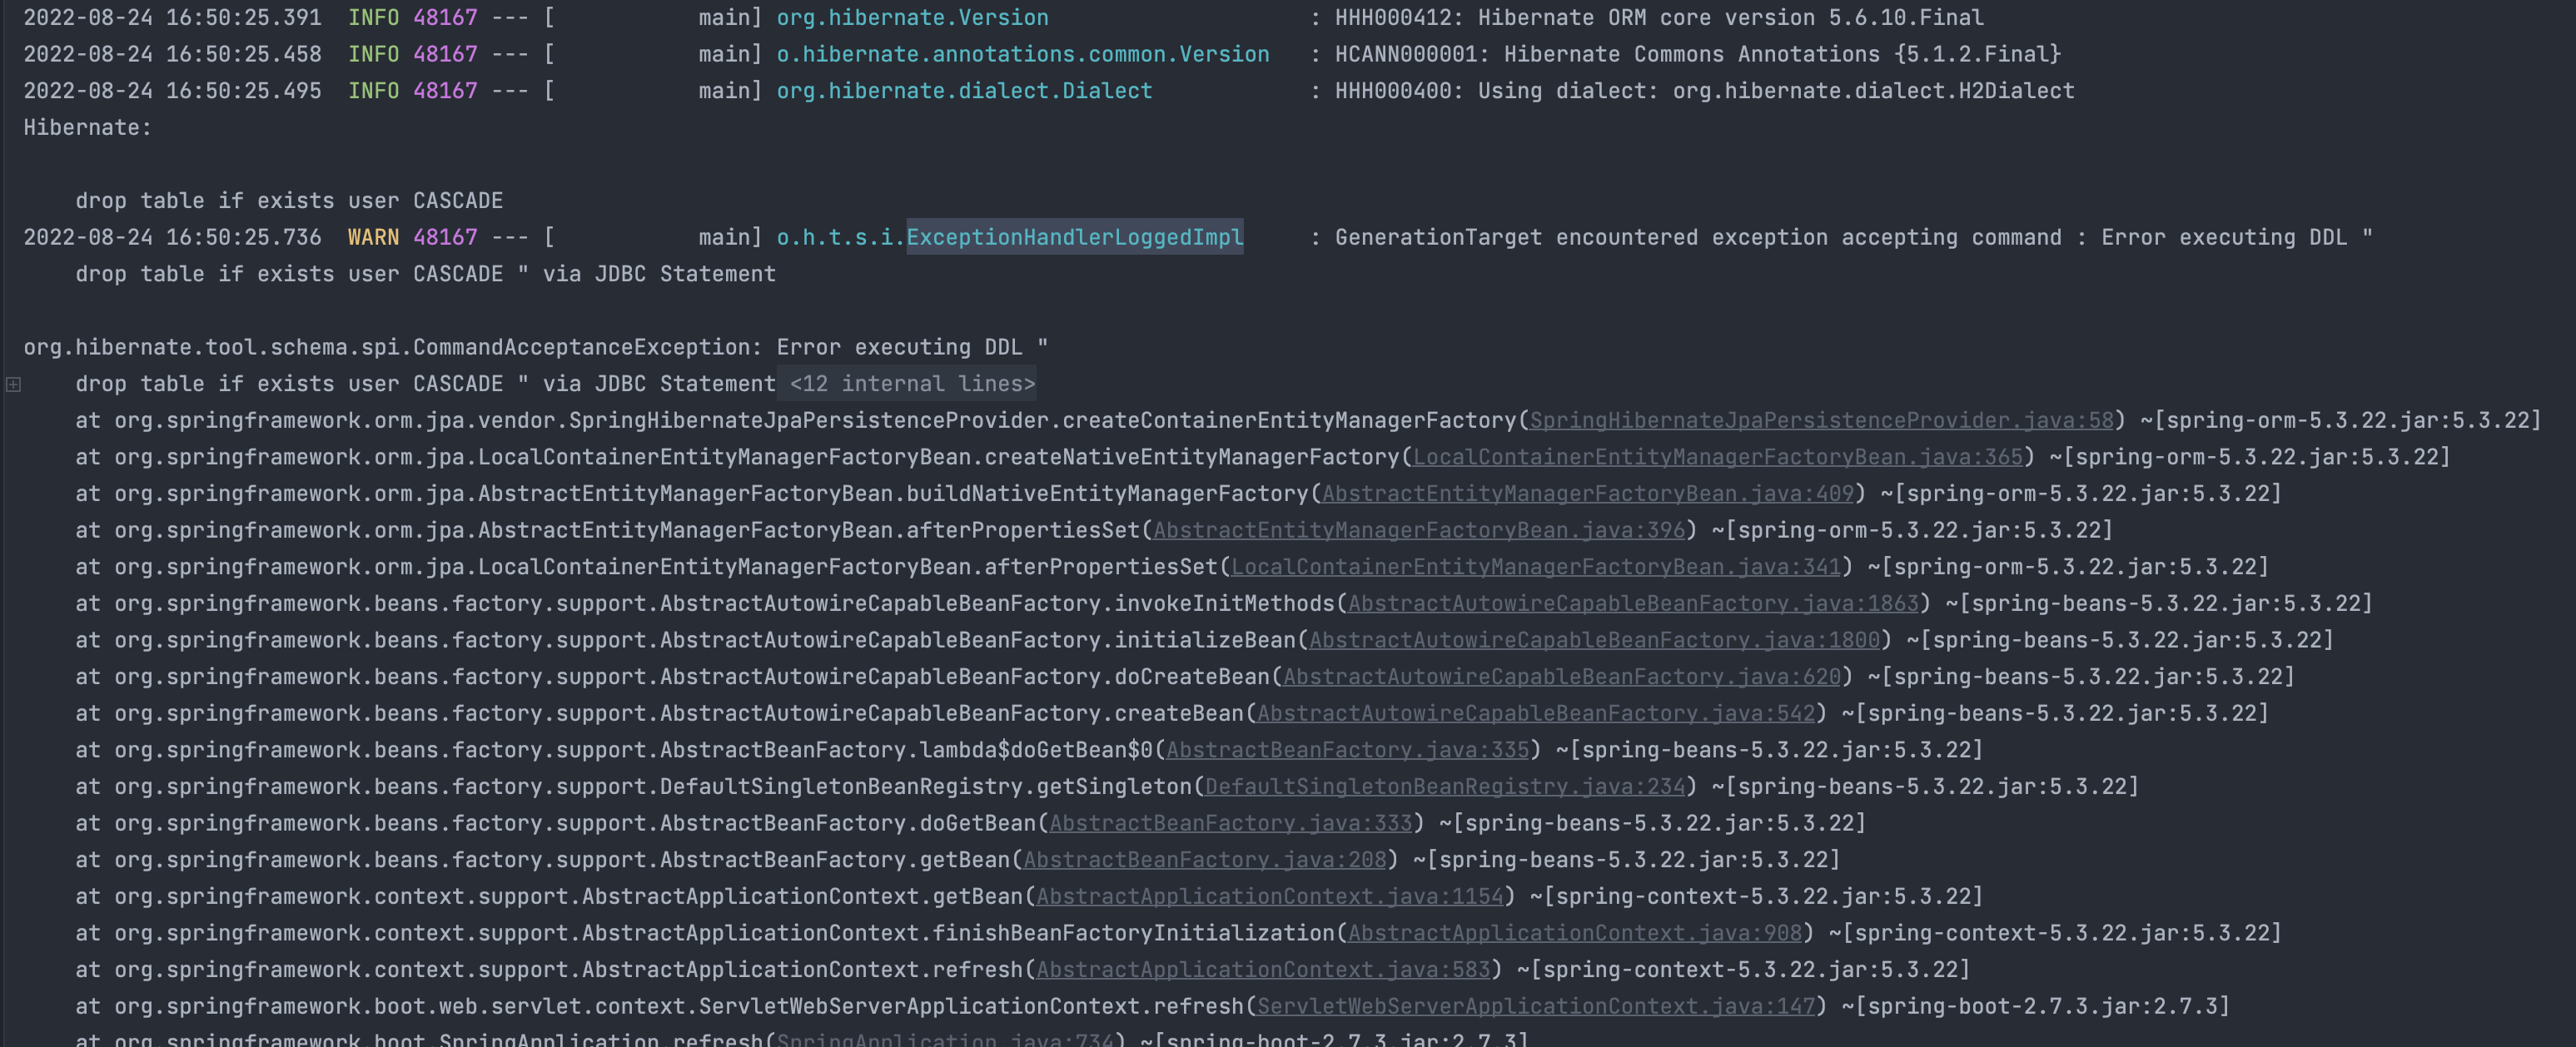This screenshot has width=2576, height=1047.
Task: Open LocalContainerEntityManagerFactoryBean.java:341 link
Action: [1535, 567]
